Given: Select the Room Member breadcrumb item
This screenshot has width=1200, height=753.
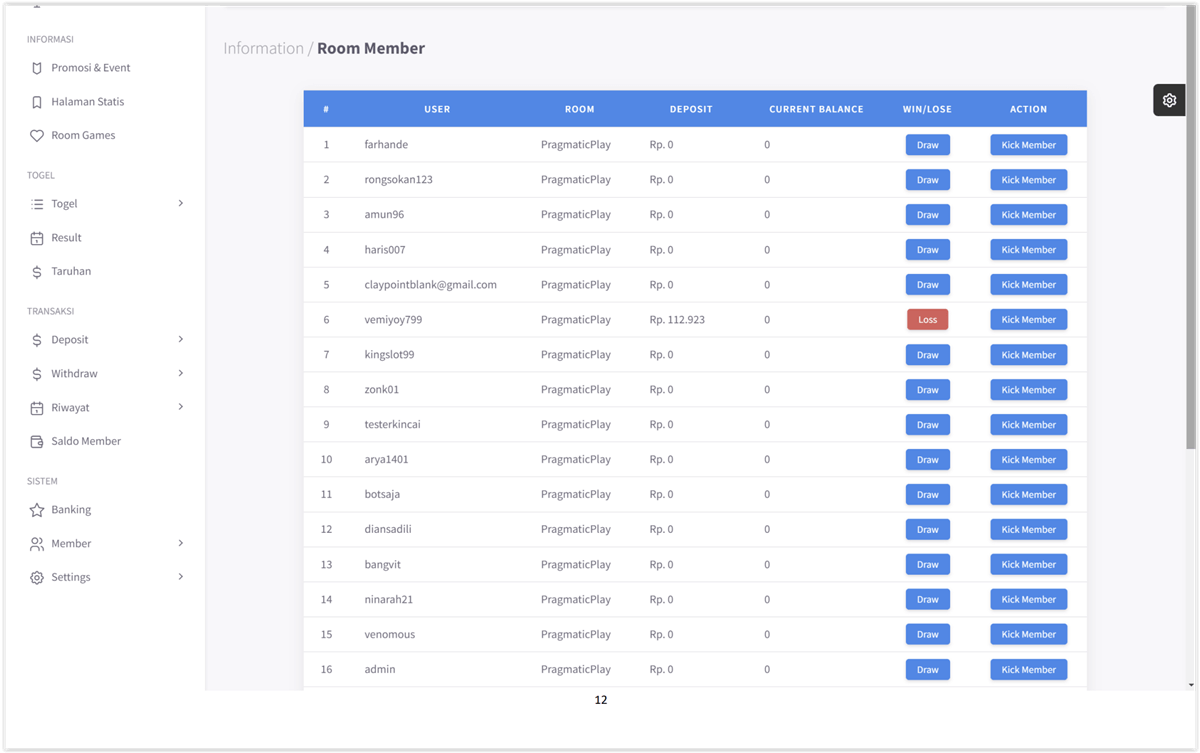Looking at the screenshot, I should [x=371, y=47].
